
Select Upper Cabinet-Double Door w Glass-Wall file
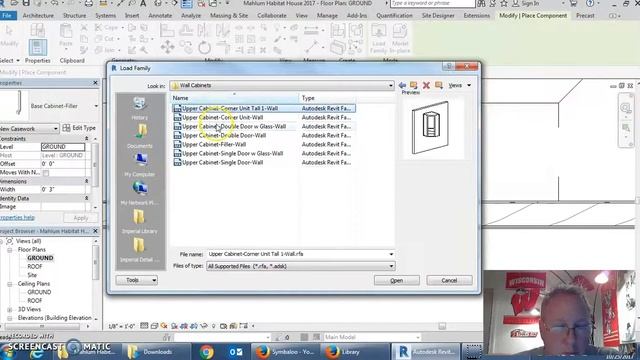point(264,127)
